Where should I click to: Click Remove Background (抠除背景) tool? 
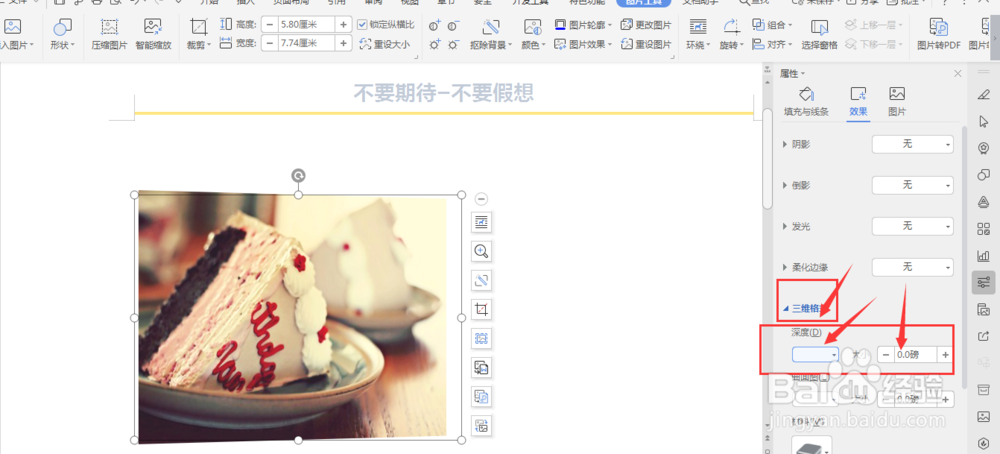pyautogui.click(x=491, y=33)
